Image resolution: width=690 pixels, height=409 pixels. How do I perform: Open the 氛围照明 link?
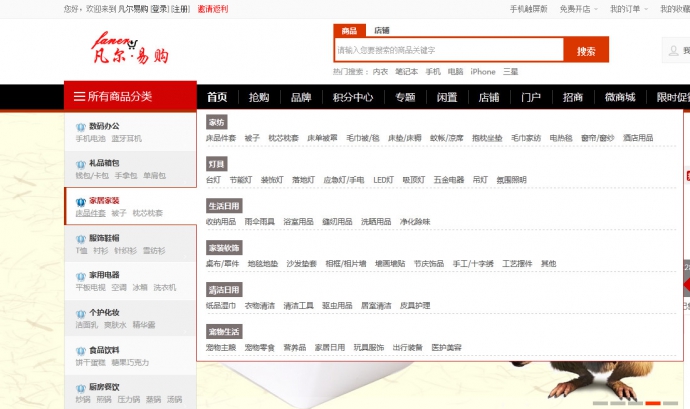point(511,180)
